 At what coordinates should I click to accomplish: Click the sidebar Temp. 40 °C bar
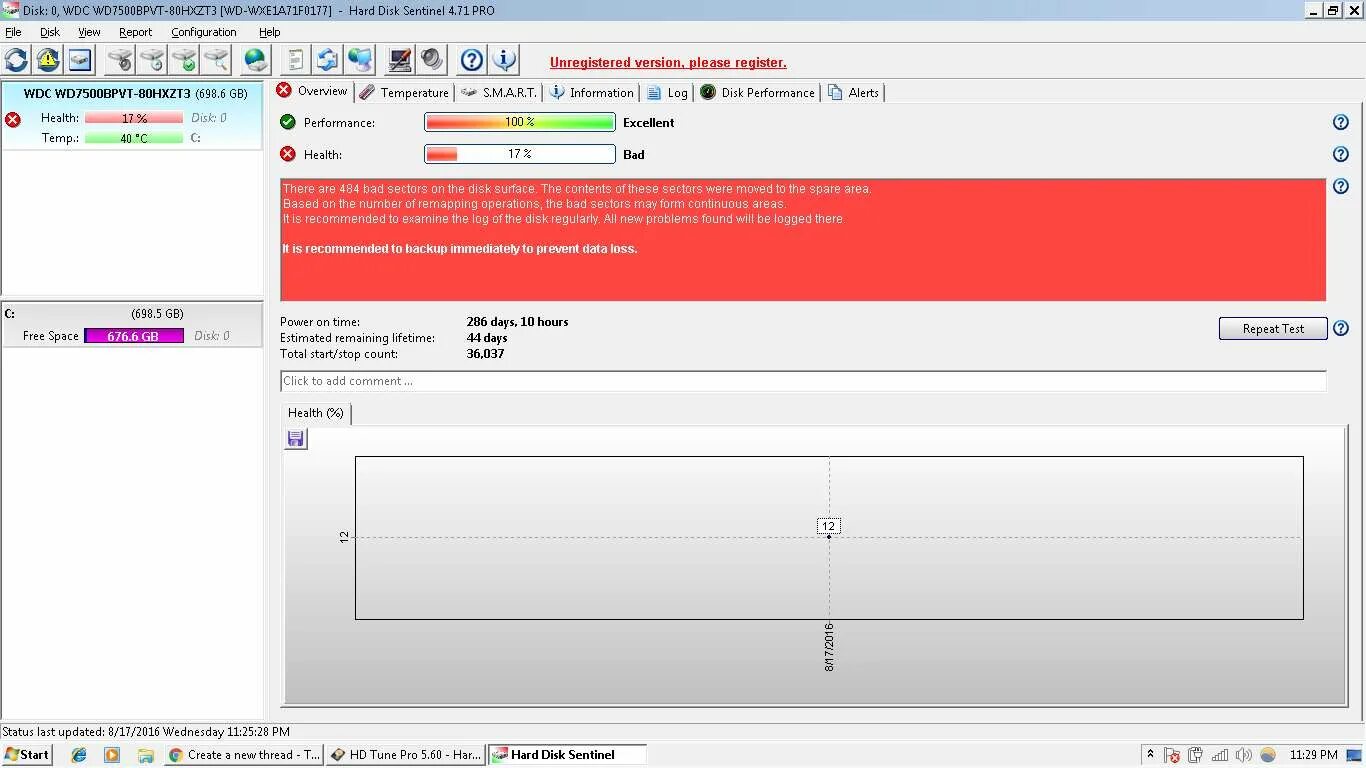tap(134, 138)
